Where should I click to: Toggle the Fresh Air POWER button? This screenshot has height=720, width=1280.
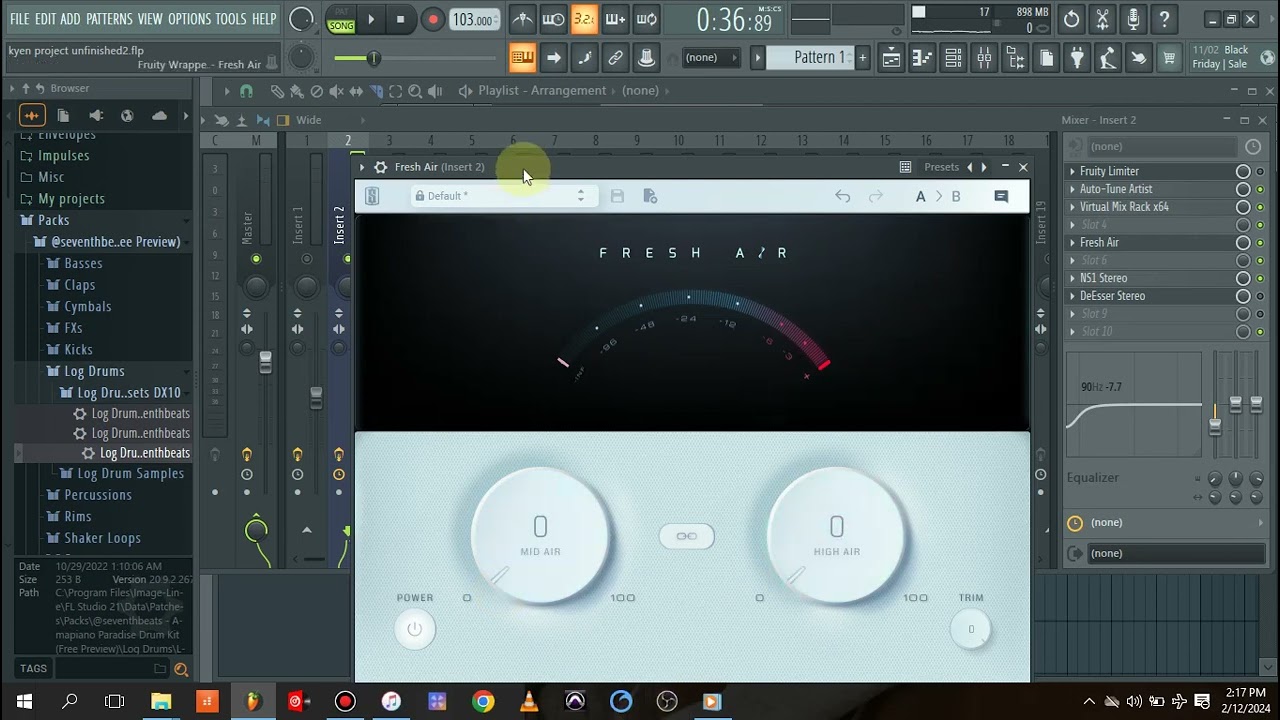click(x=415, y=629)
